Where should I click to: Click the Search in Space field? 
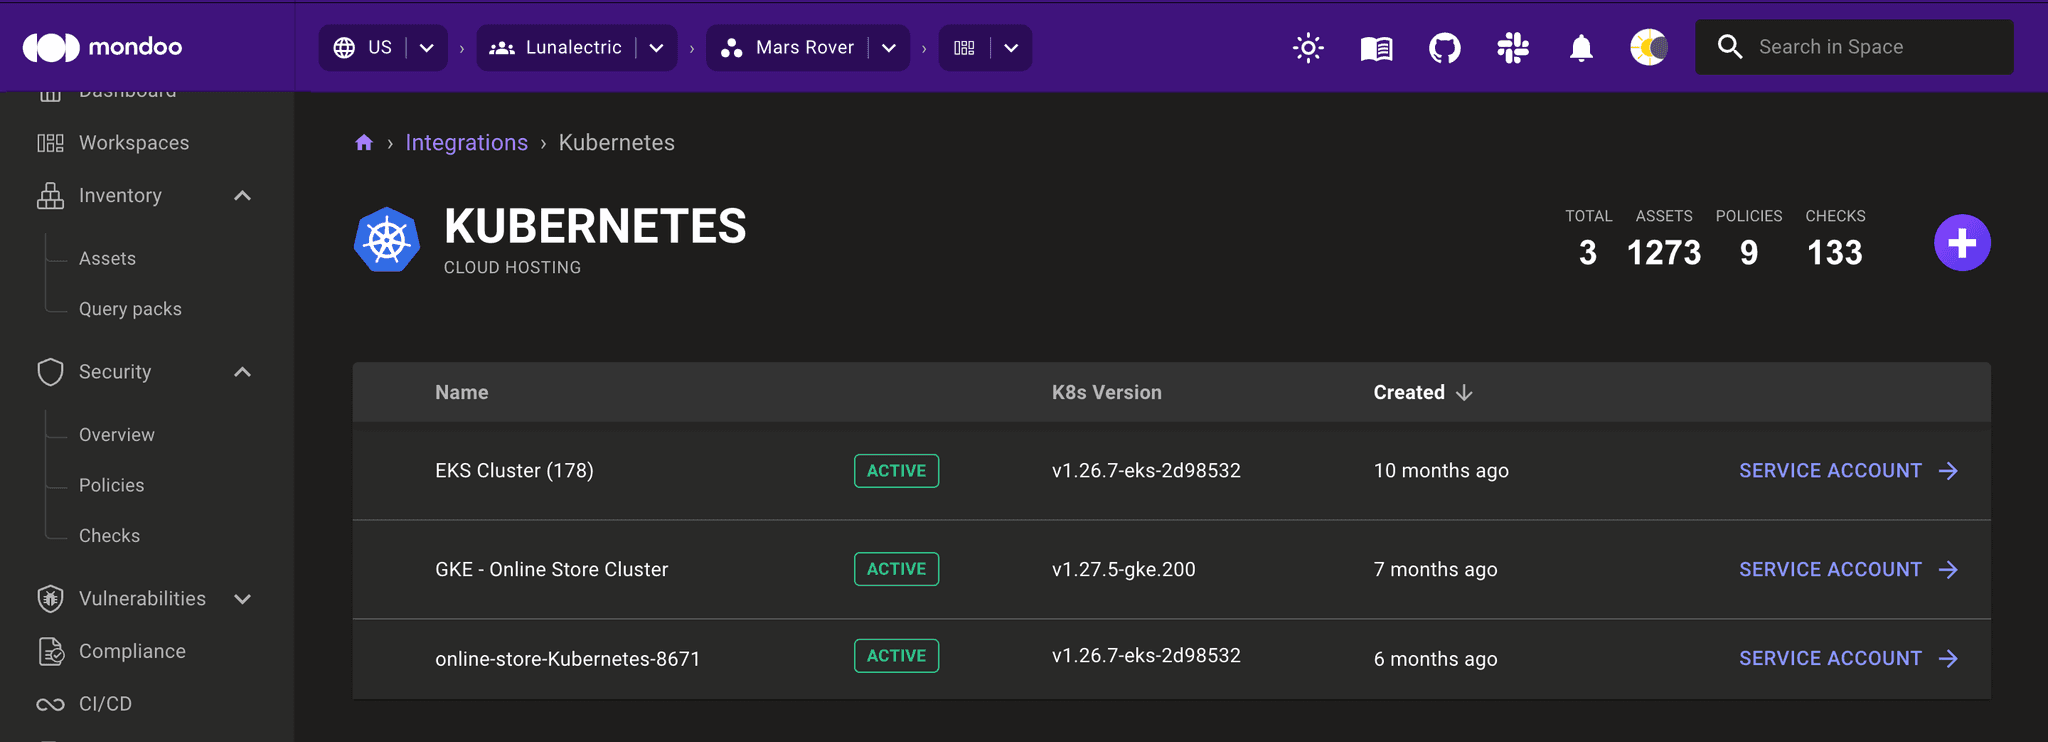pos(1854,47)
